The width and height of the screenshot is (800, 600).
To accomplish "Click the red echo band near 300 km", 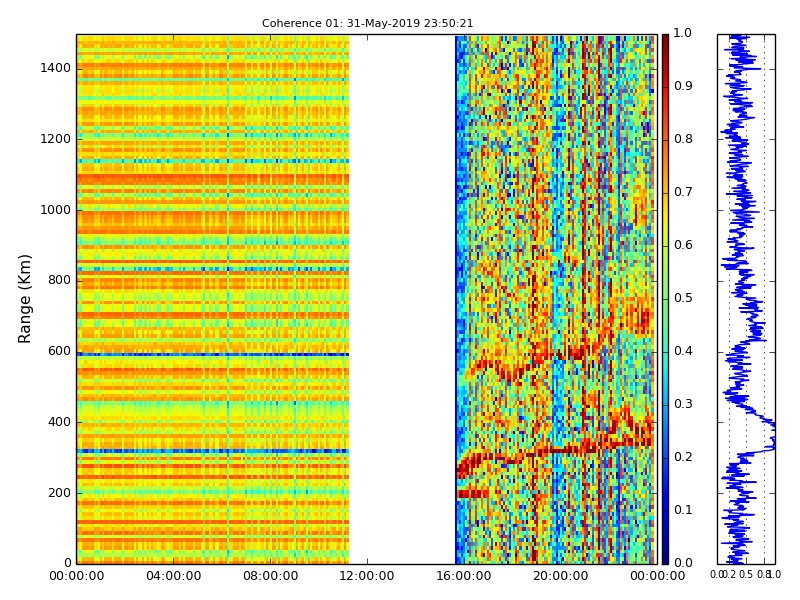I will point(555,452).
